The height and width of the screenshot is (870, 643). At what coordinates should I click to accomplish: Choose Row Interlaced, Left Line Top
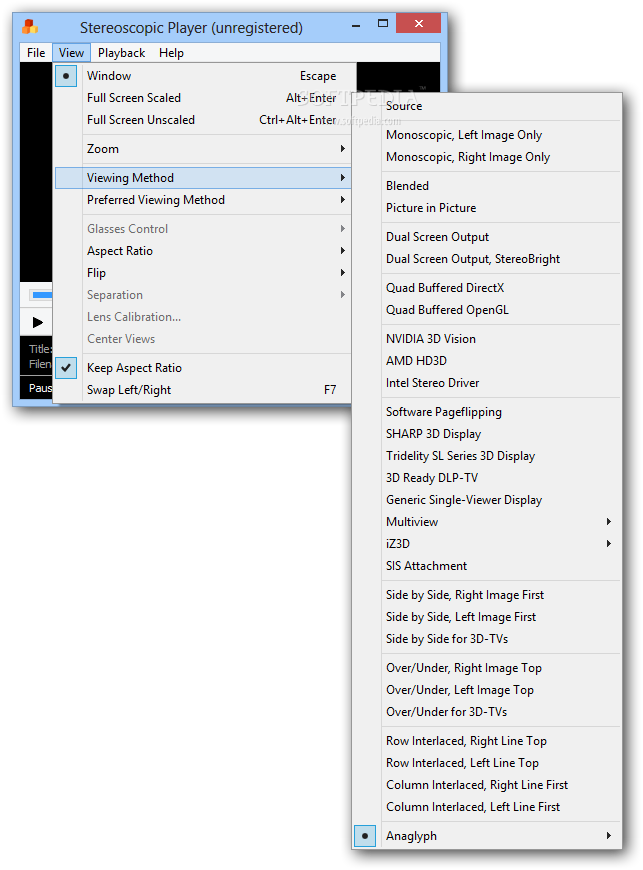(487, 763)
